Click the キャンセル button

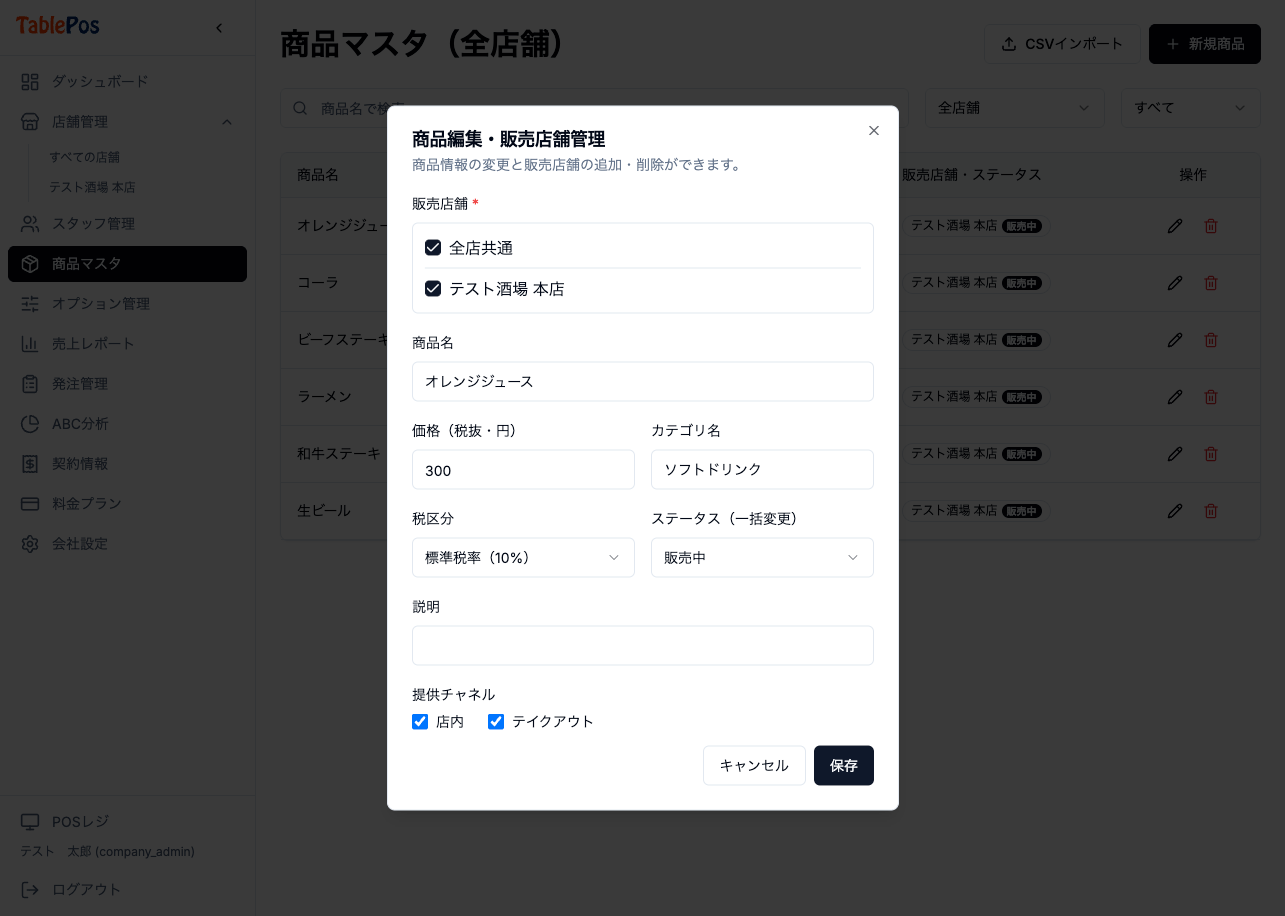point(754,766)
